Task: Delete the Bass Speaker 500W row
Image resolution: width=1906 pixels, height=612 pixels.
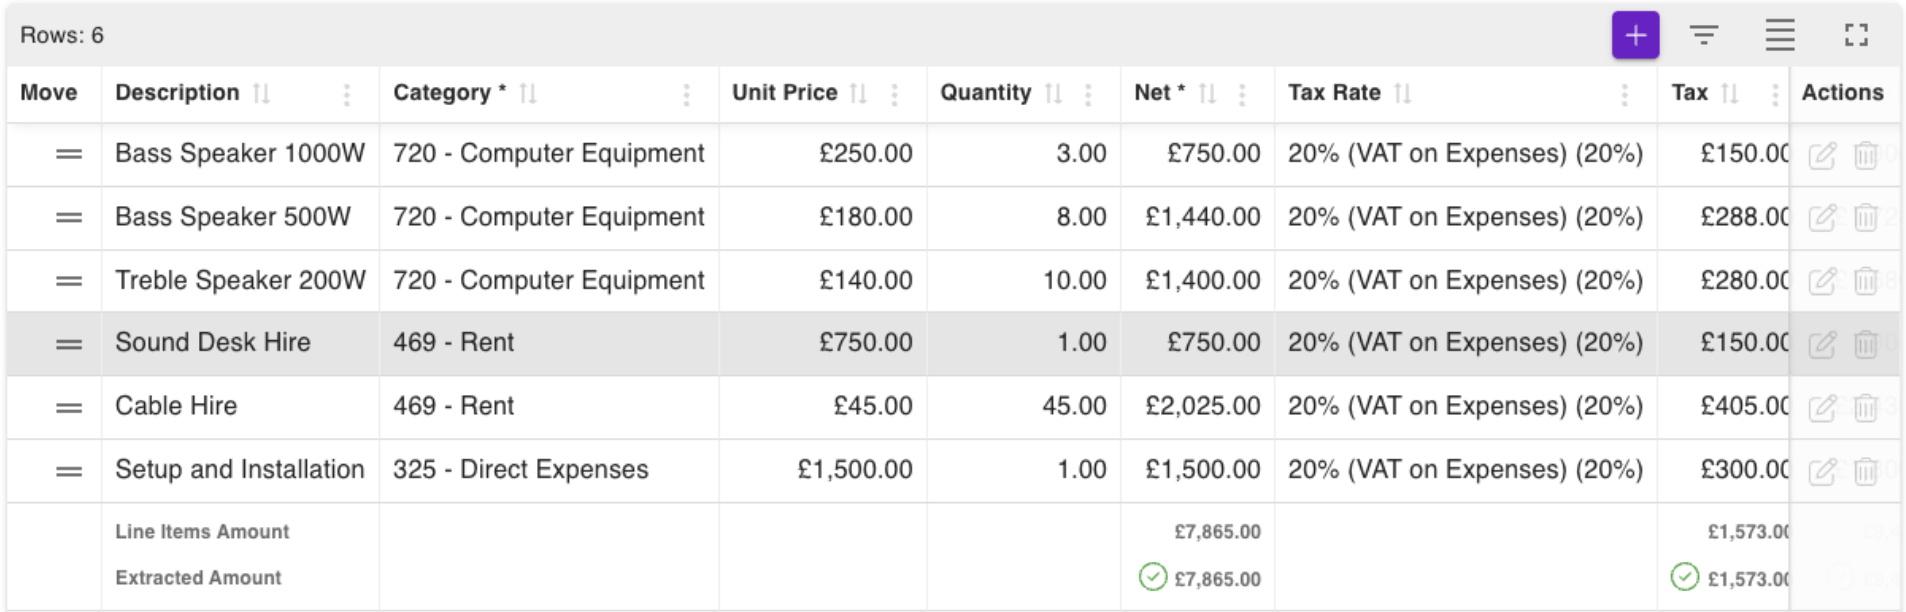Action: click(1865, 218)
